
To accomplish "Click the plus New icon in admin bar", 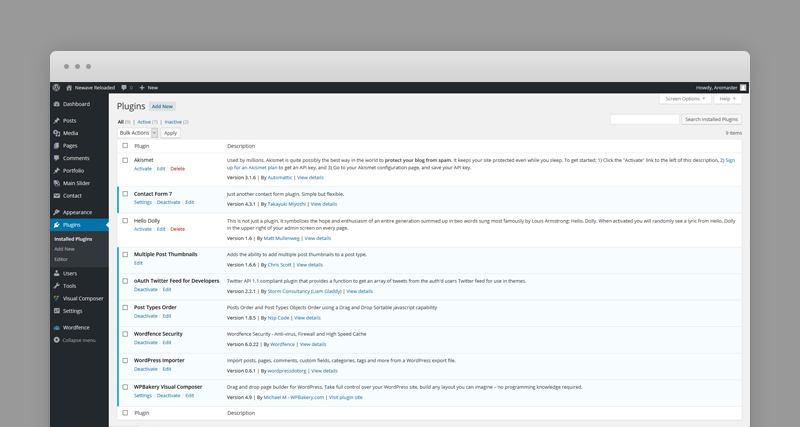I will (142, 88).
